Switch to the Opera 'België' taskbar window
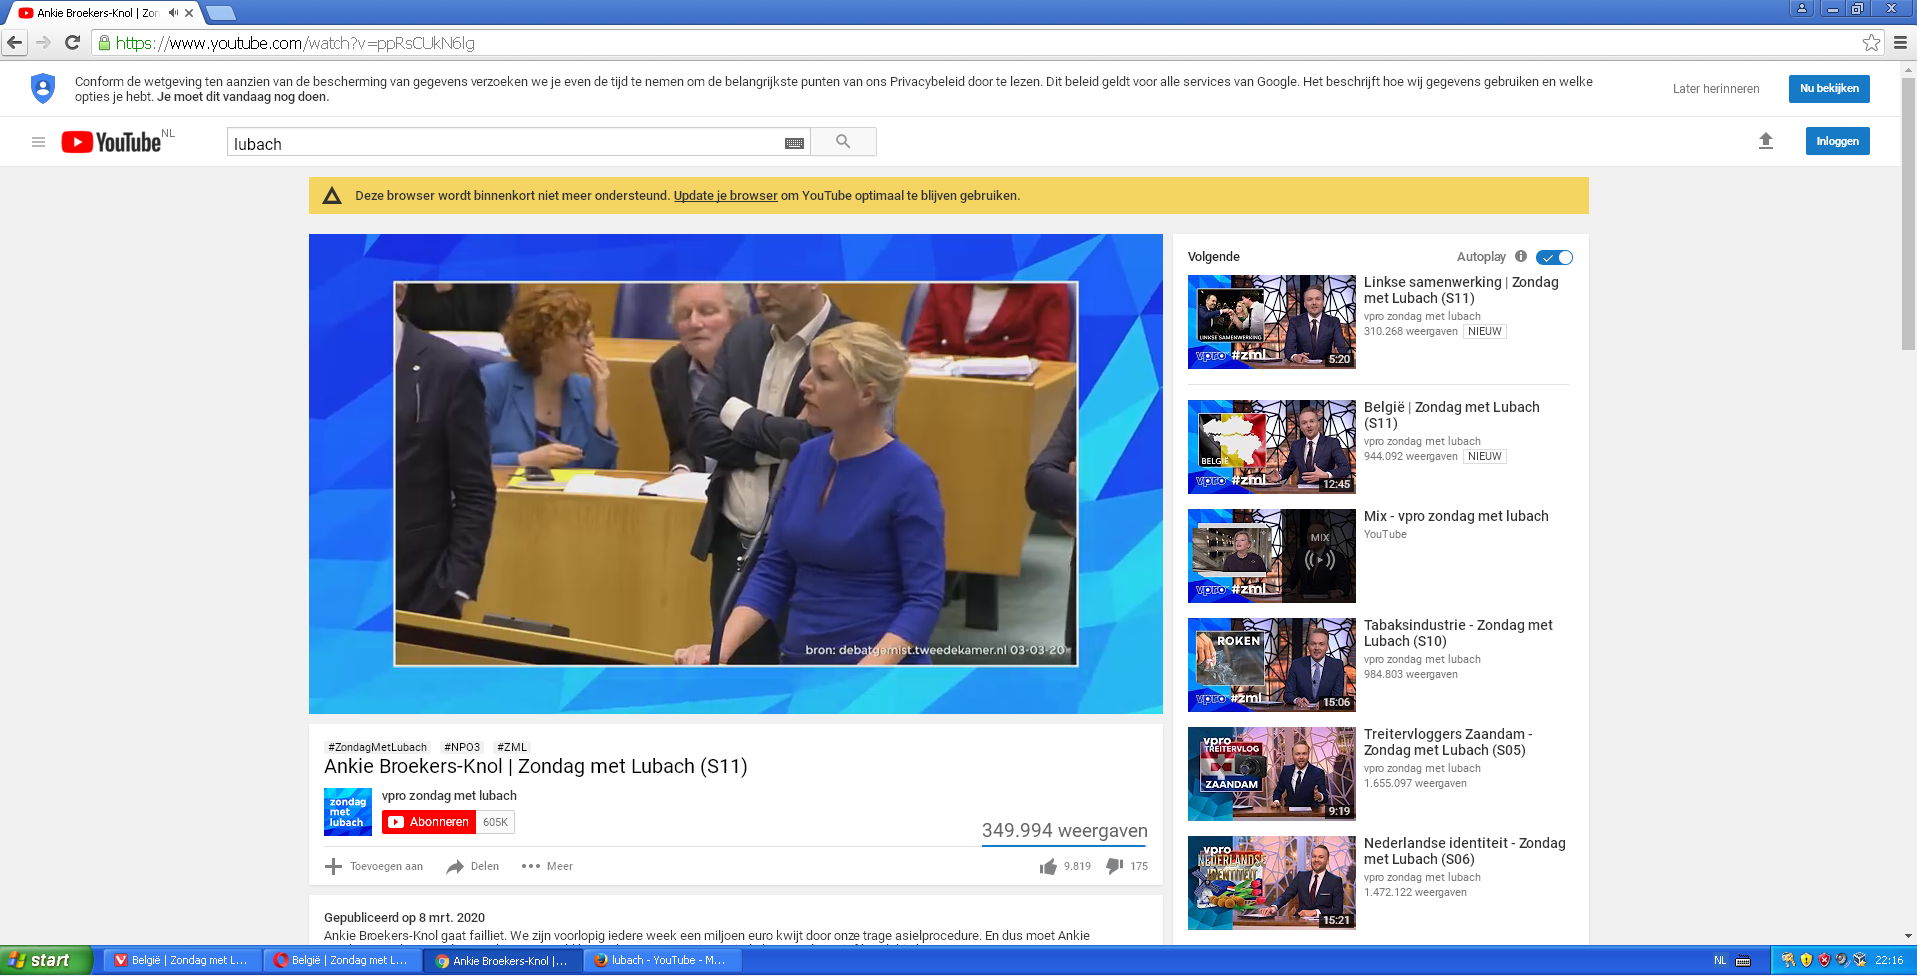 pos(342,960)
